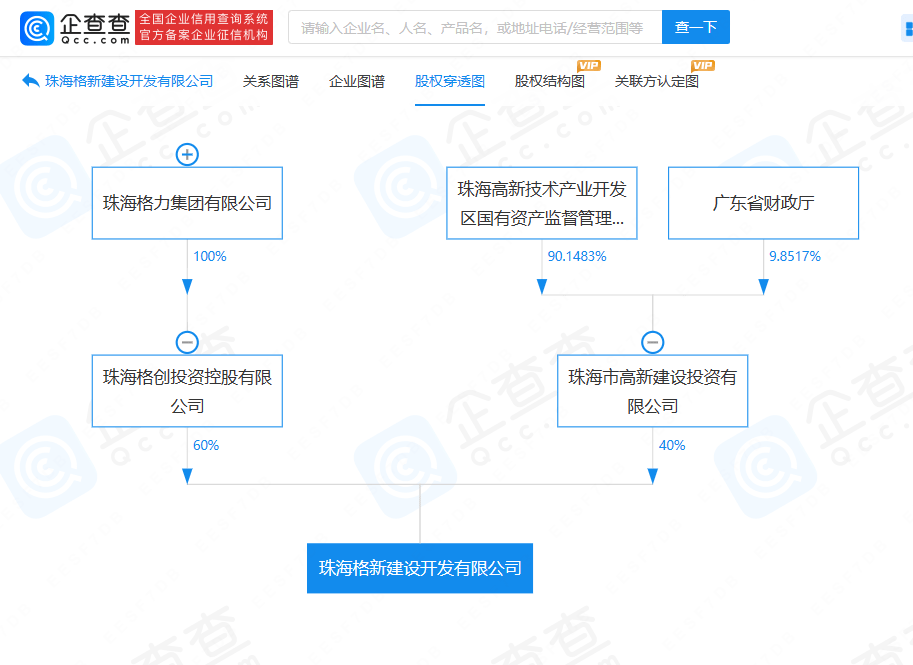913x665 pixels.
Task: Click the 100% shareholding label
Action: click(x=210, y=256)
